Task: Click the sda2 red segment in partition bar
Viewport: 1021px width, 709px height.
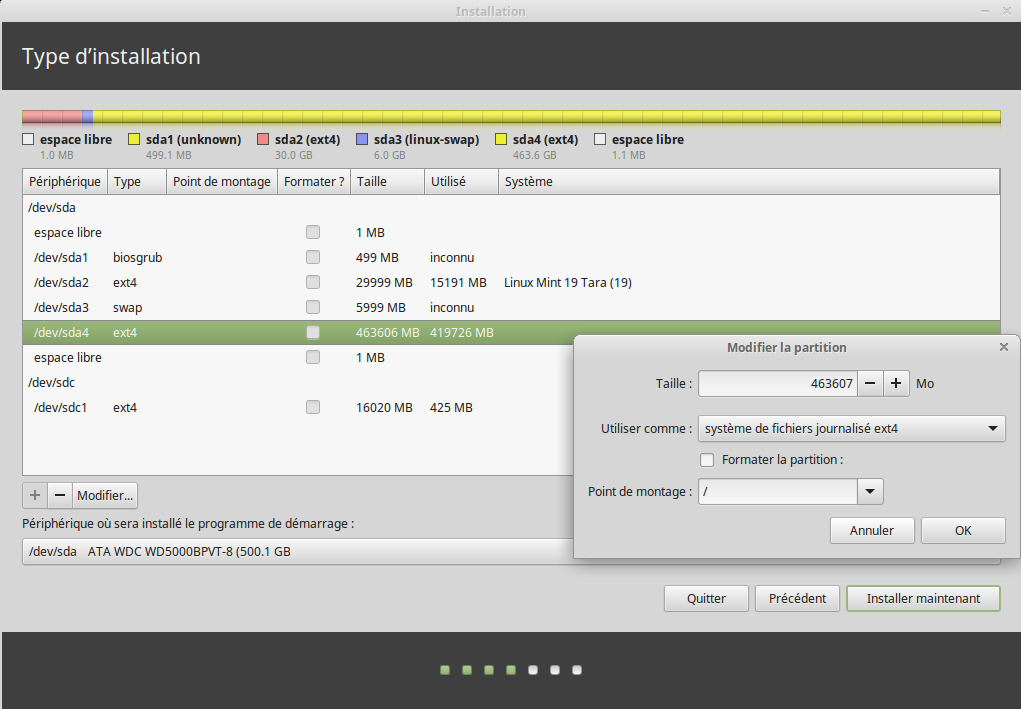Action: tap(52, 117)
